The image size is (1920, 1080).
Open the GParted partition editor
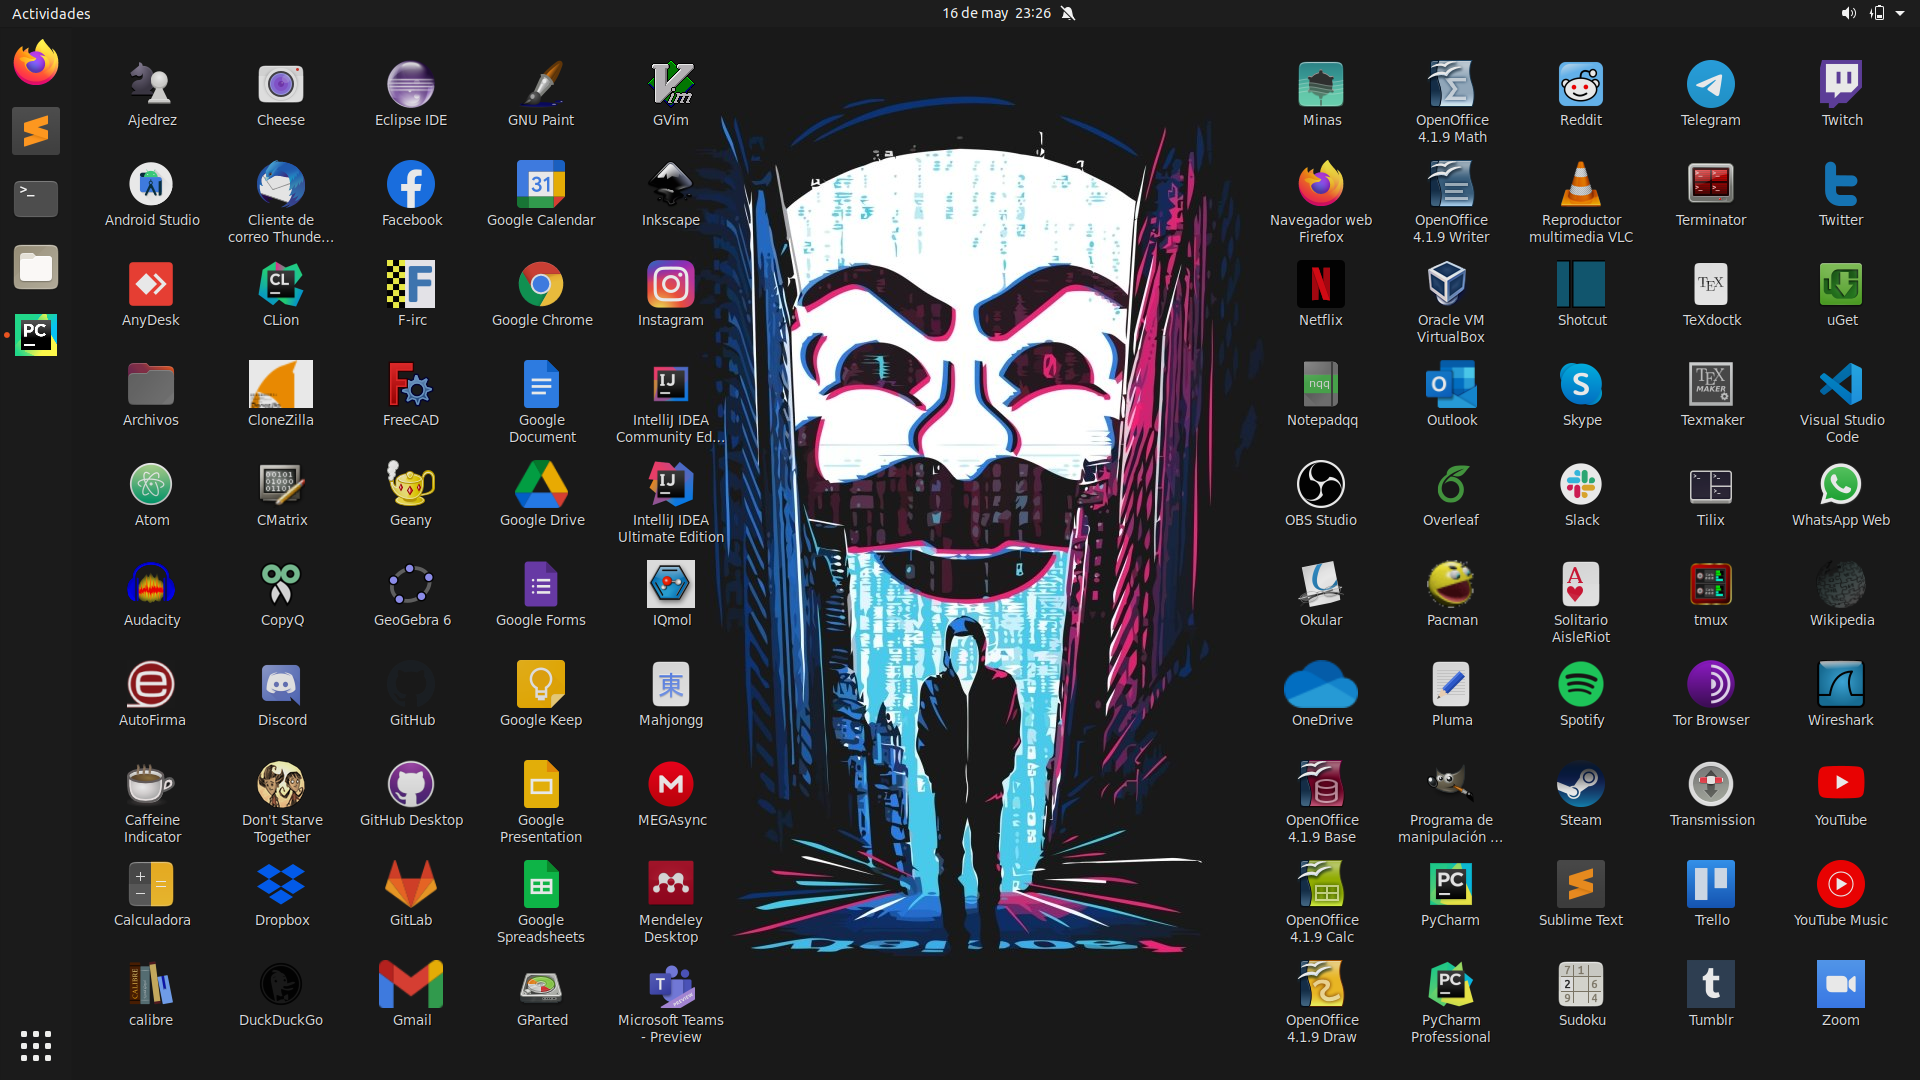(x=541, y=986)
